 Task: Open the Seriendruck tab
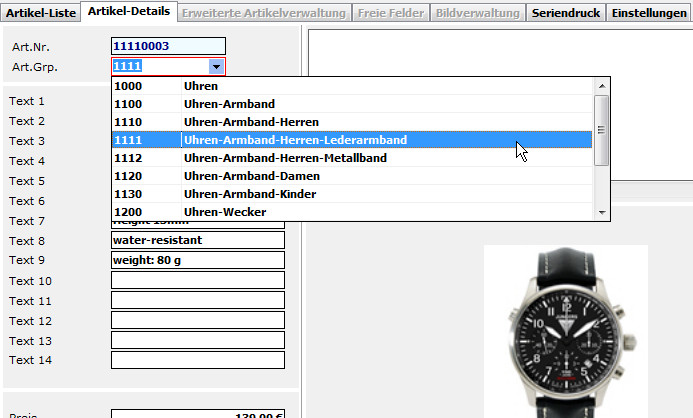(x=566, y=12)
